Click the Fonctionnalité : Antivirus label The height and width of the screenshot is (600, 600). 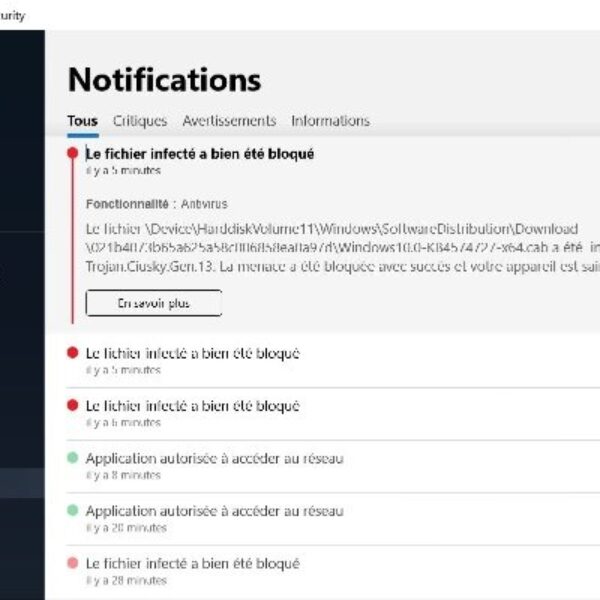click(143, 203)
